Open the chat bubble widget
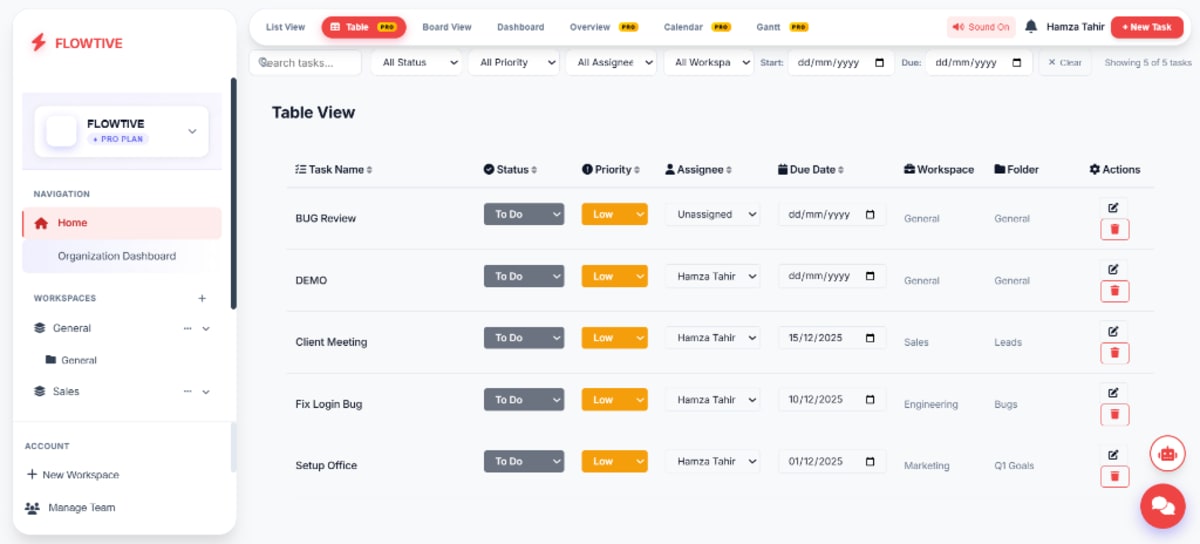 coord(1163,505)
